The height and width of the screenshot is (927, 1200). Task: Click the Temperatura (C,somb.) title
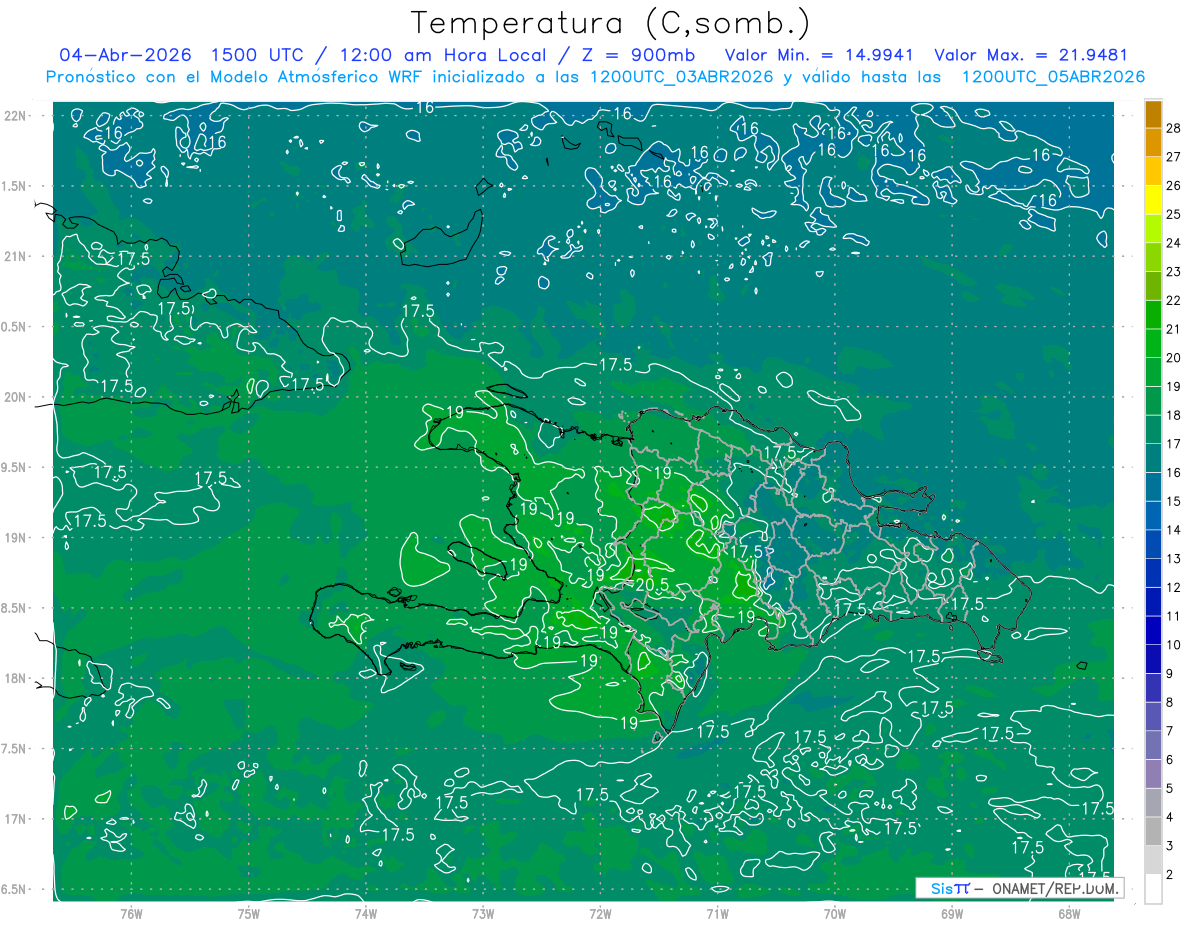point(611,22)
